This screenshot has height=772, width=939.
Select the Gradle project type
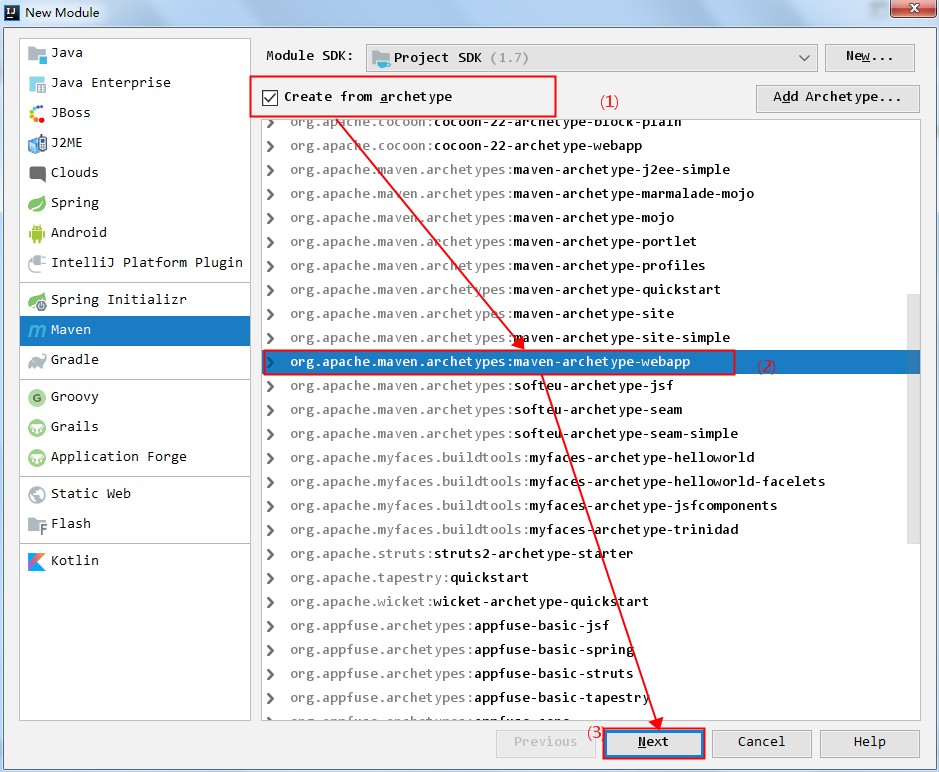(135, 360)
